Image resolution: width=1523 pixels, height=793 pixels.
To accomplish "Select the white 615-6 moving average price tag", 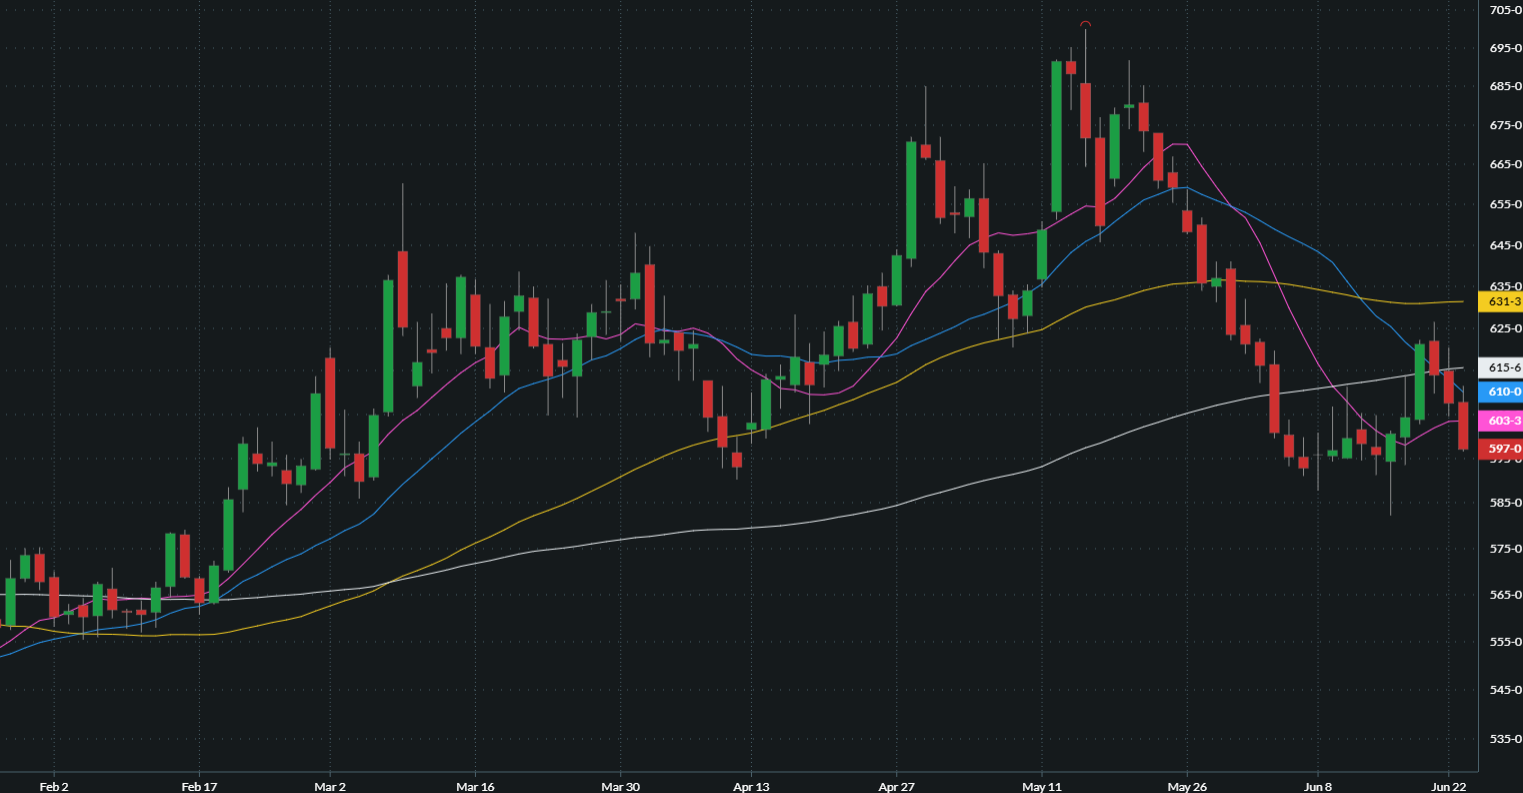I will tap(1500, 368).
